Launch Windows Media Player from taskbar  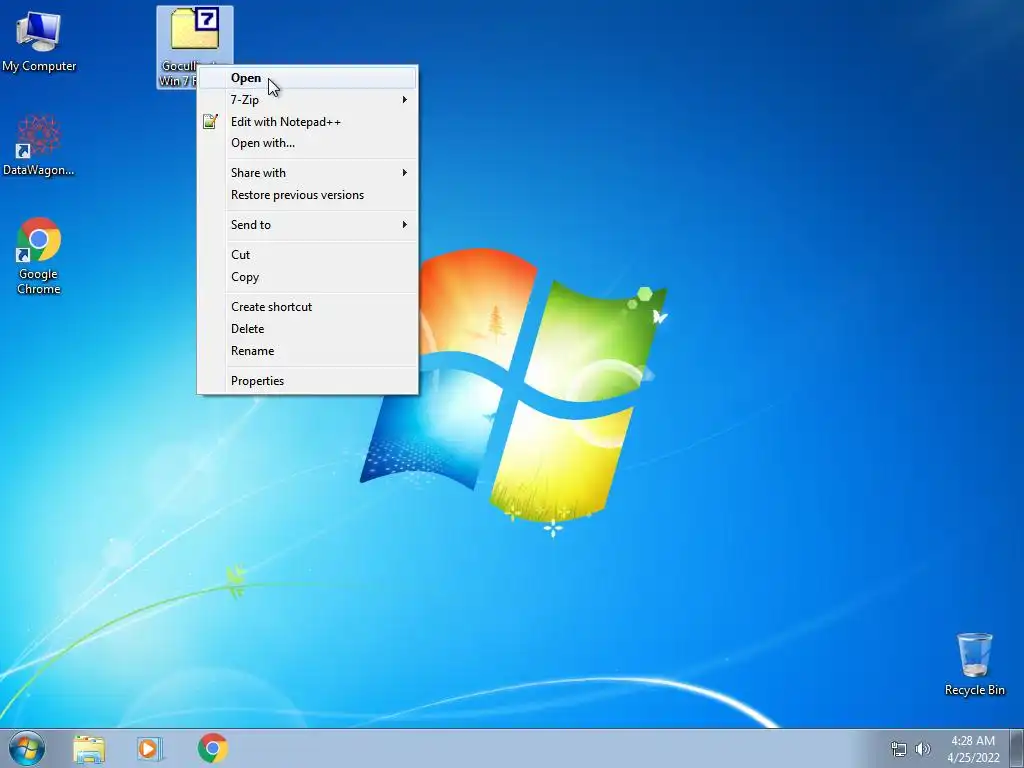150,748
